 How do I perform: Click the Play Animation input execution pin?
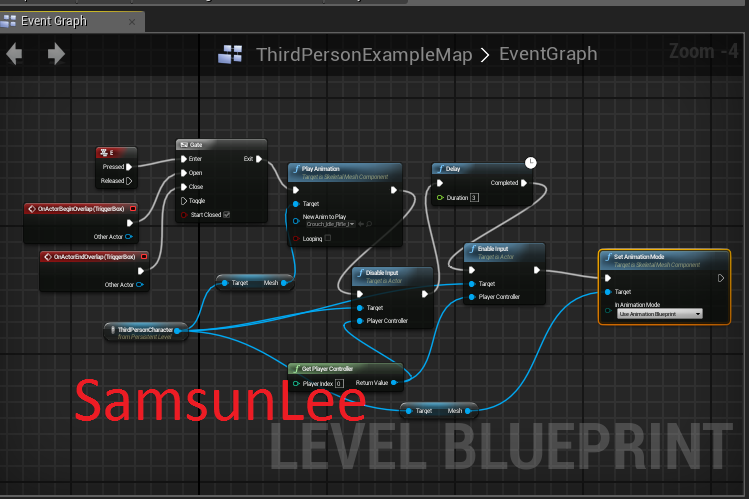[296, 190]
